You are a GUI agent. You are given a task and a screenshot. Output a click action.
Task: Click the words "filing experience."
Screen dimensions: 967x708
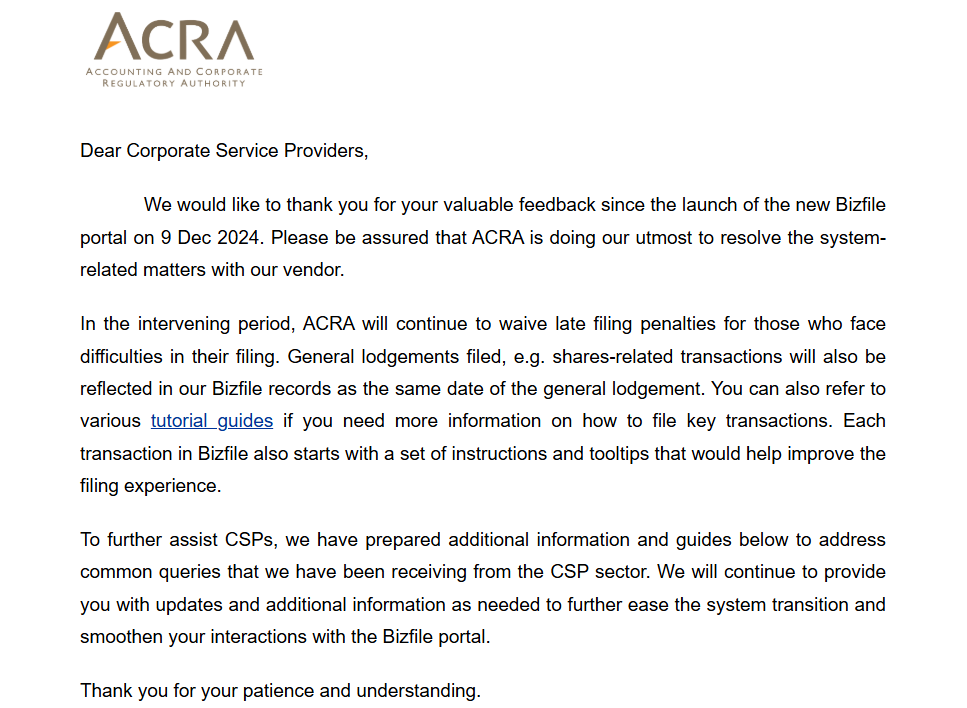tap(150, 486)
